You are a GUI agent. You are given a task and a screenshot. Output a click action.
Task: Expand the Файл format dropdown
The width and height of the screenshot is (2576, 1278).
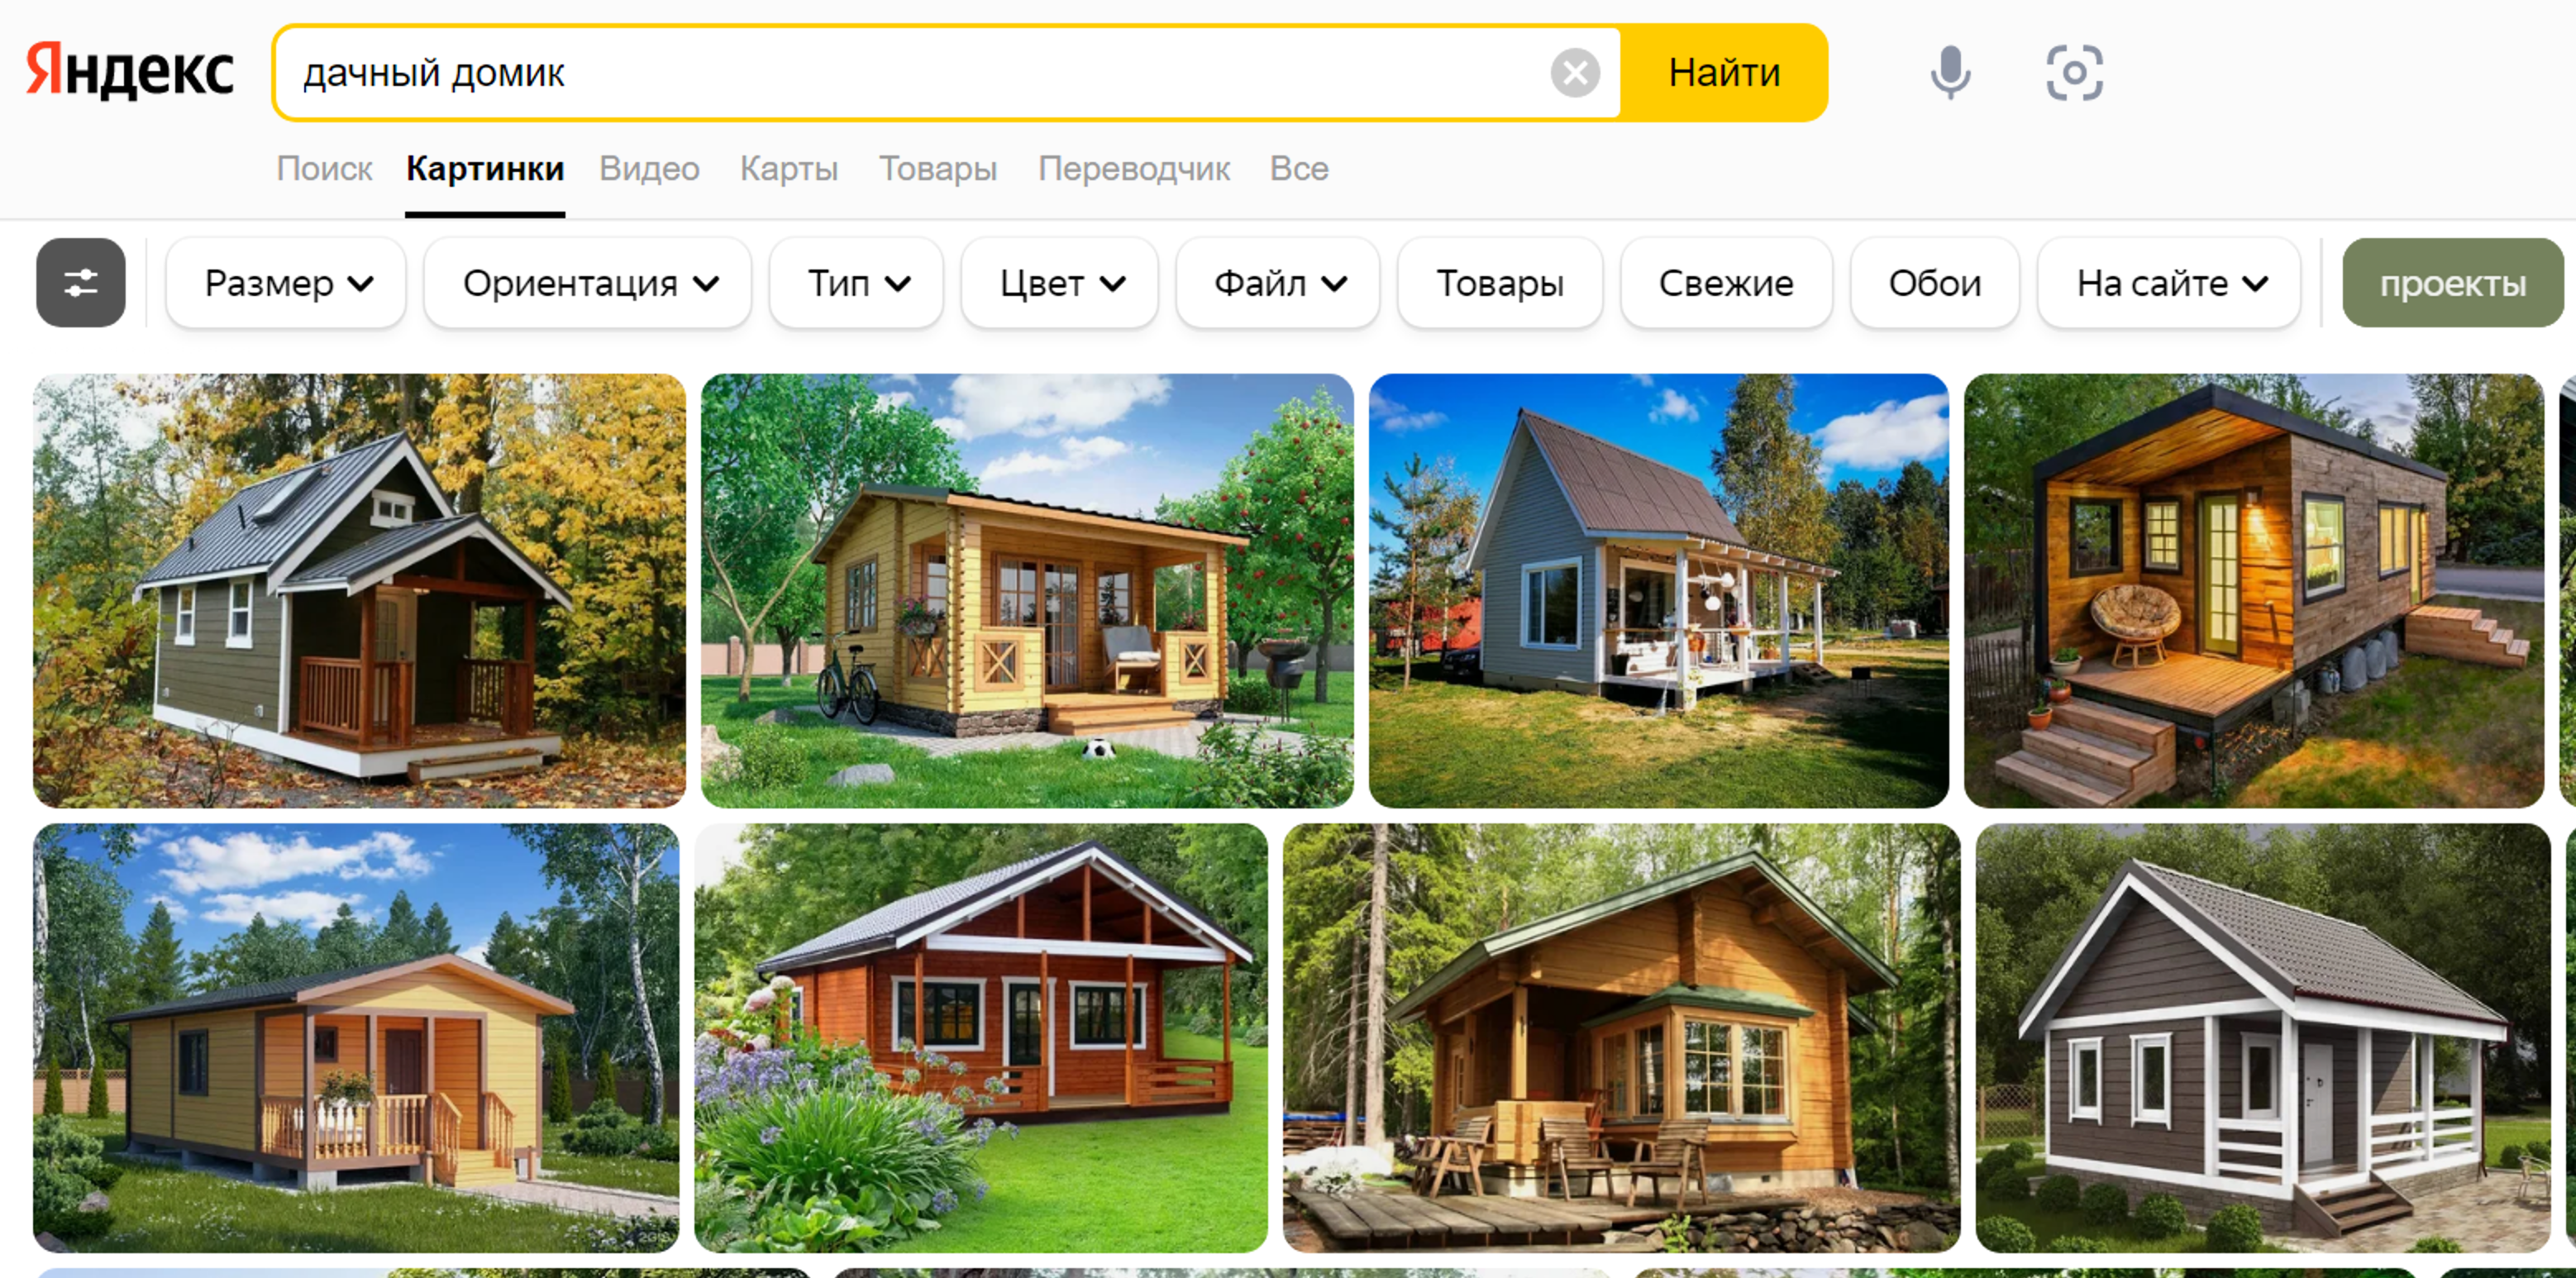coord(1278,283)
